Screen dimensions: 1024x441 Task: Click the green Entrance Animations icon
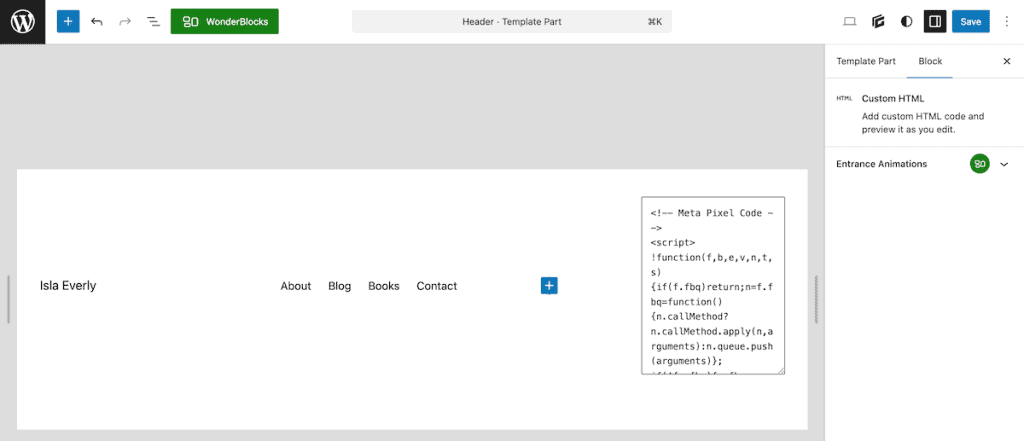point(979,164)
